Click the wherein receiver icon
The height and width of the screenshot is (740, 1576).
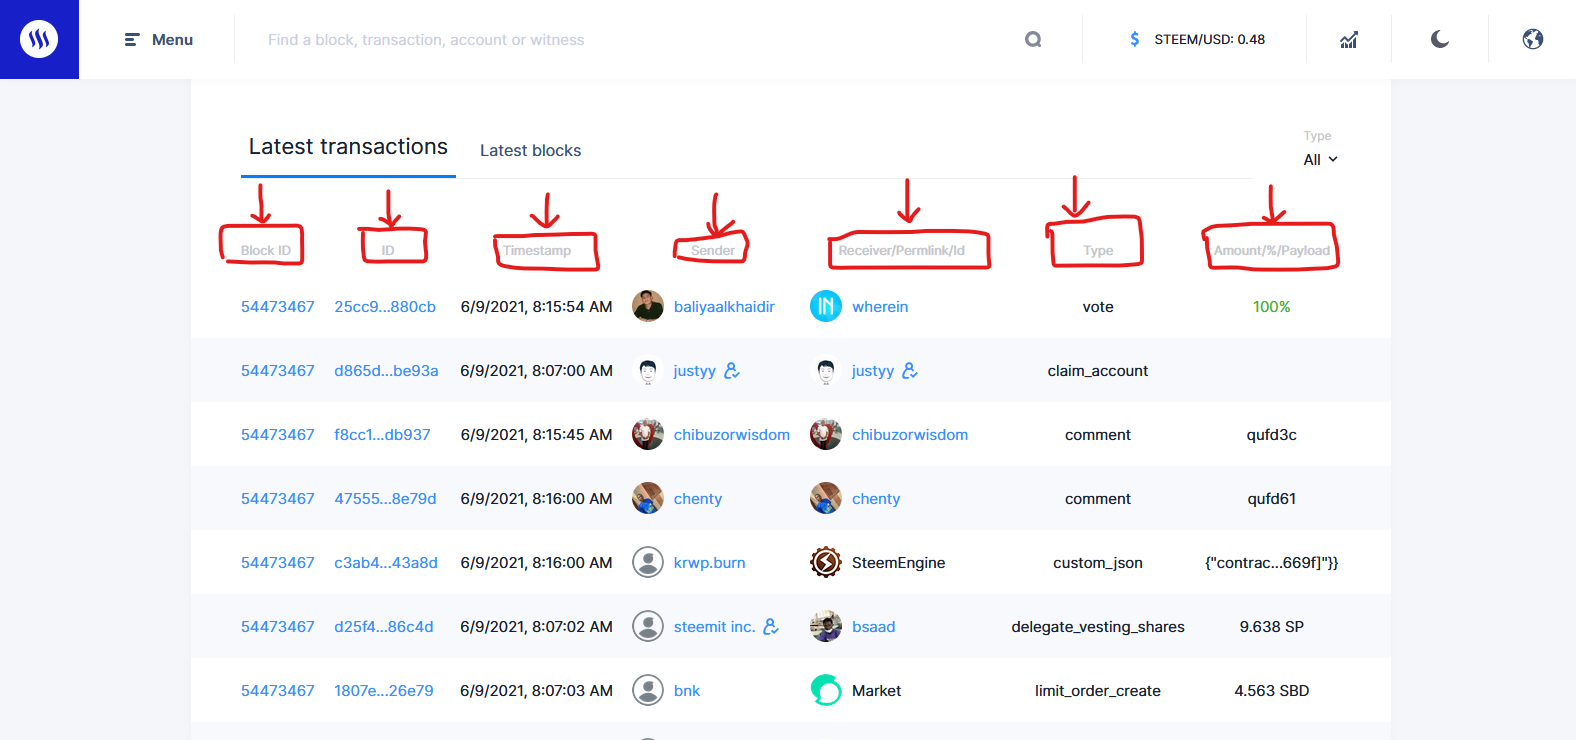[826, 306]
